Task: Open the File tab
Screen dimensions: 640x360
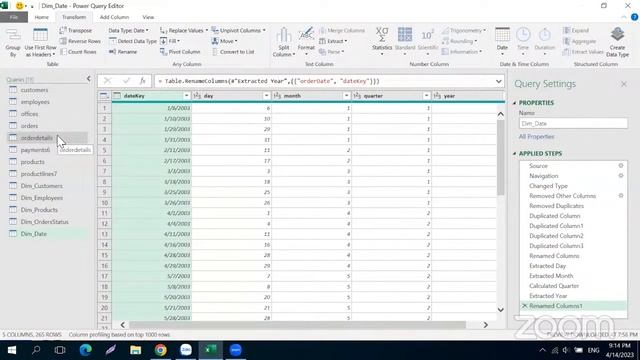Action: (14, 17)
